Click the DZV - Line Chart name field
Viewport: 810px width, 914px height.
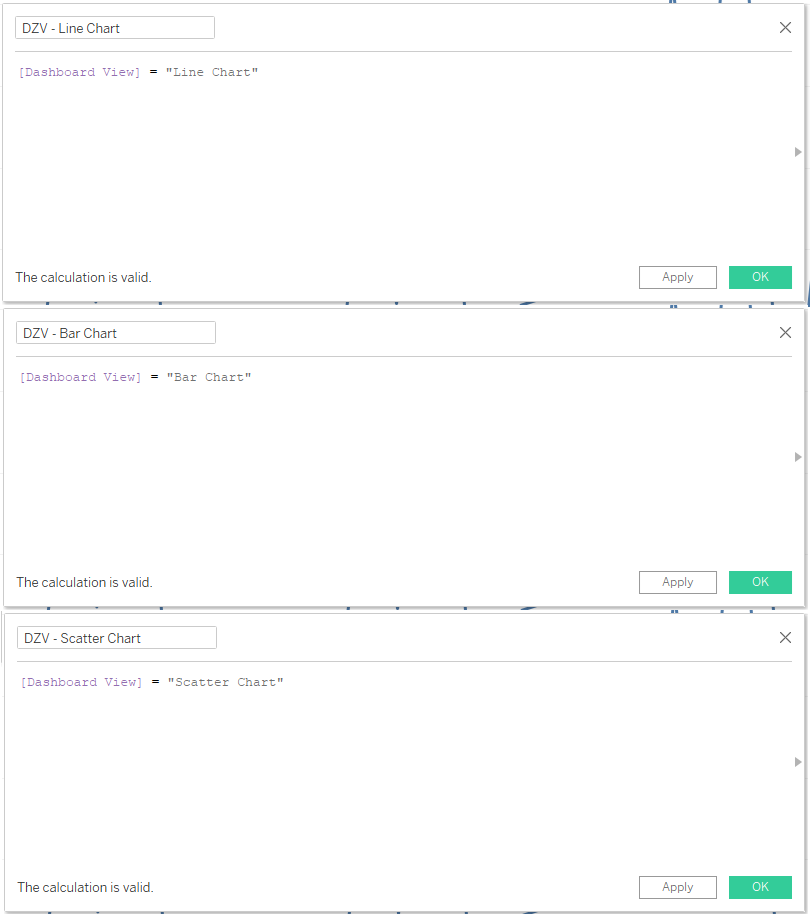115,28
